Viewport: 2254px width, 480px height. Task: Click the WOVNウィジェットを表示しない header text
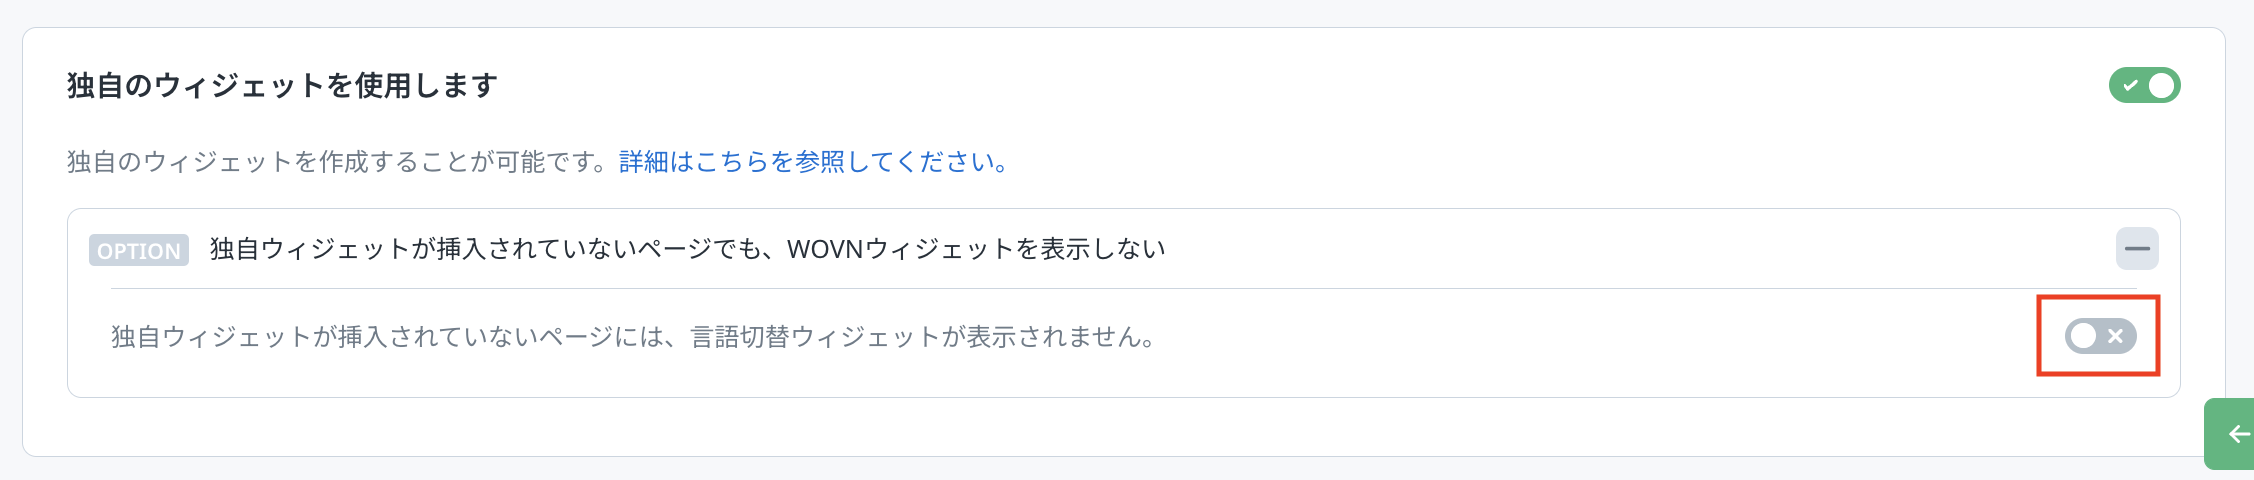pyautogui.click(x=975, y=249)
